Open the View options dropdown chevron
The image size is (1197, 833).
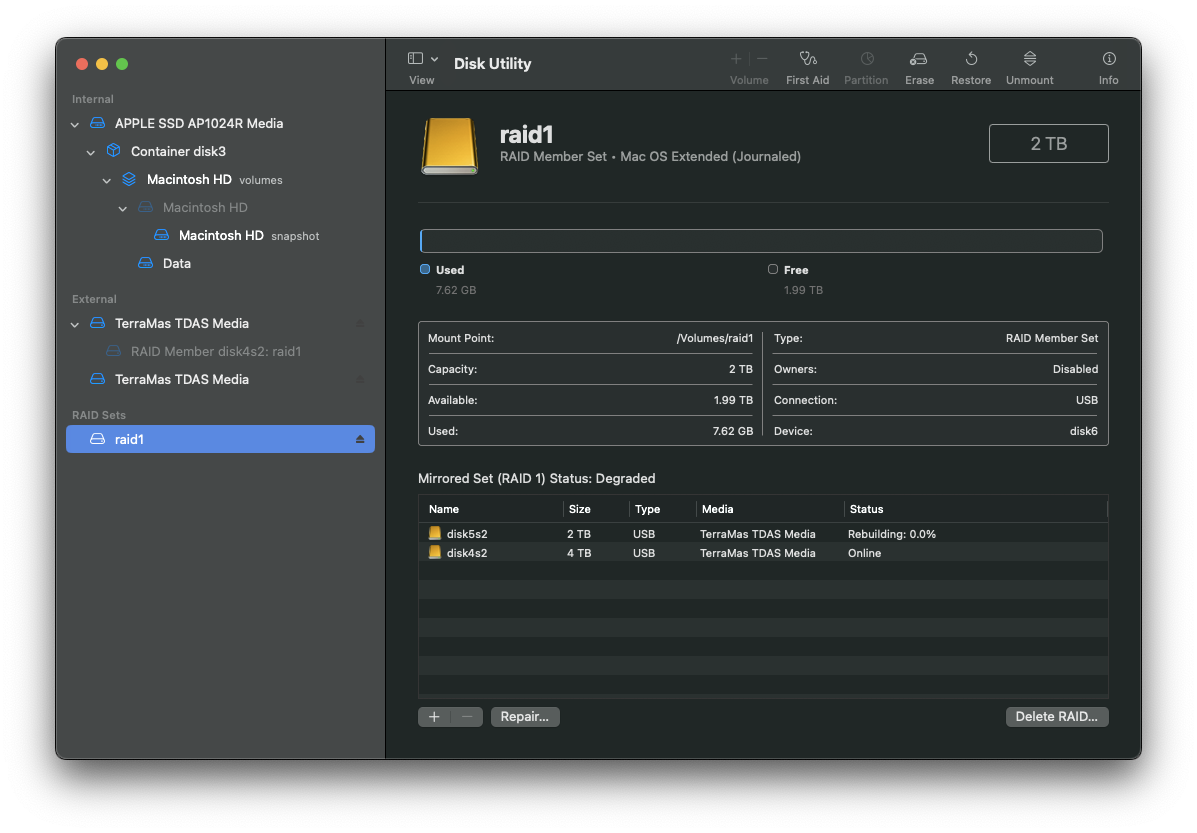[x=434, y=59]
